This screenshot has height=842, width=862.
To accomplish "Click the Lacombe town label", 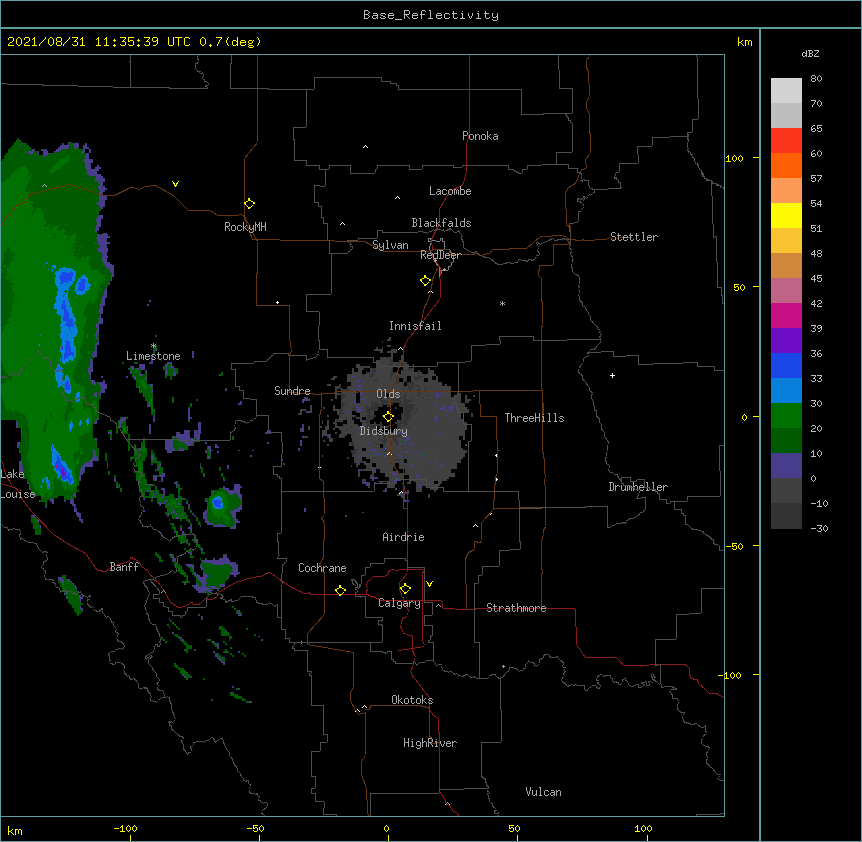I will [x=450, y=191].
